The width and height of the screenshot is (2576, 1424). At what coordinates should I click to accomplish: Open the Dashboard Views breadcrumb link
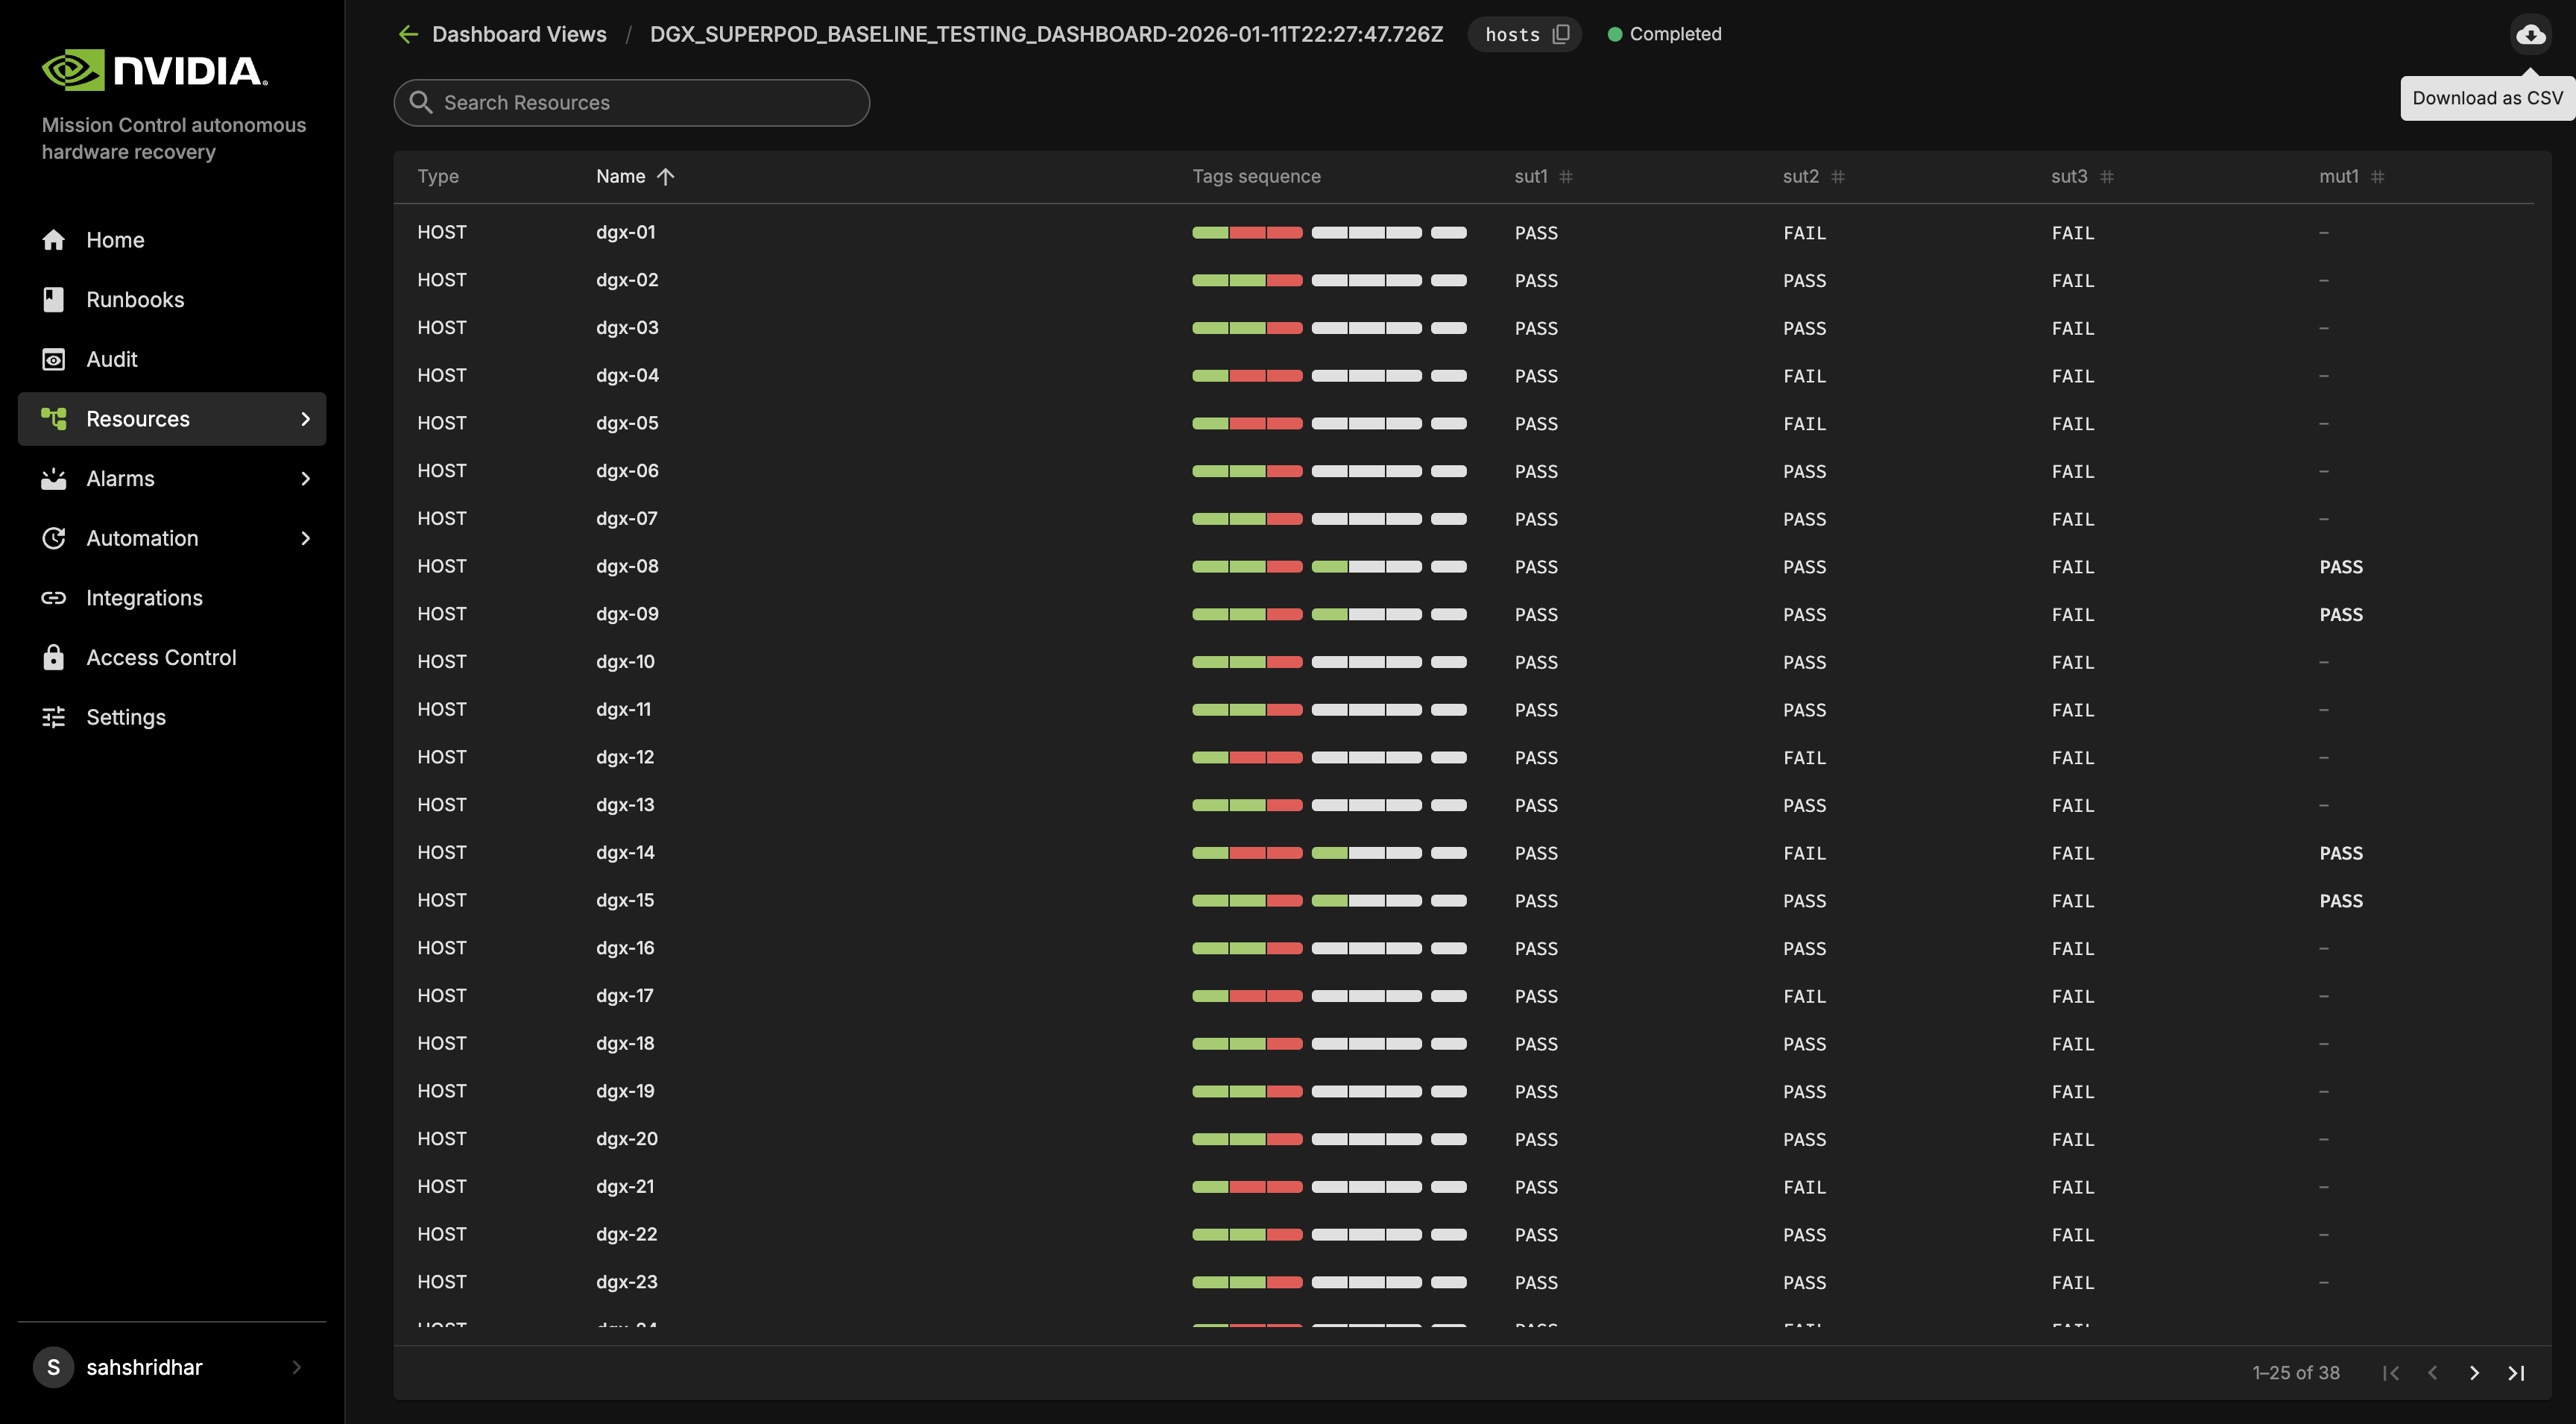click(x=519, y=34)
